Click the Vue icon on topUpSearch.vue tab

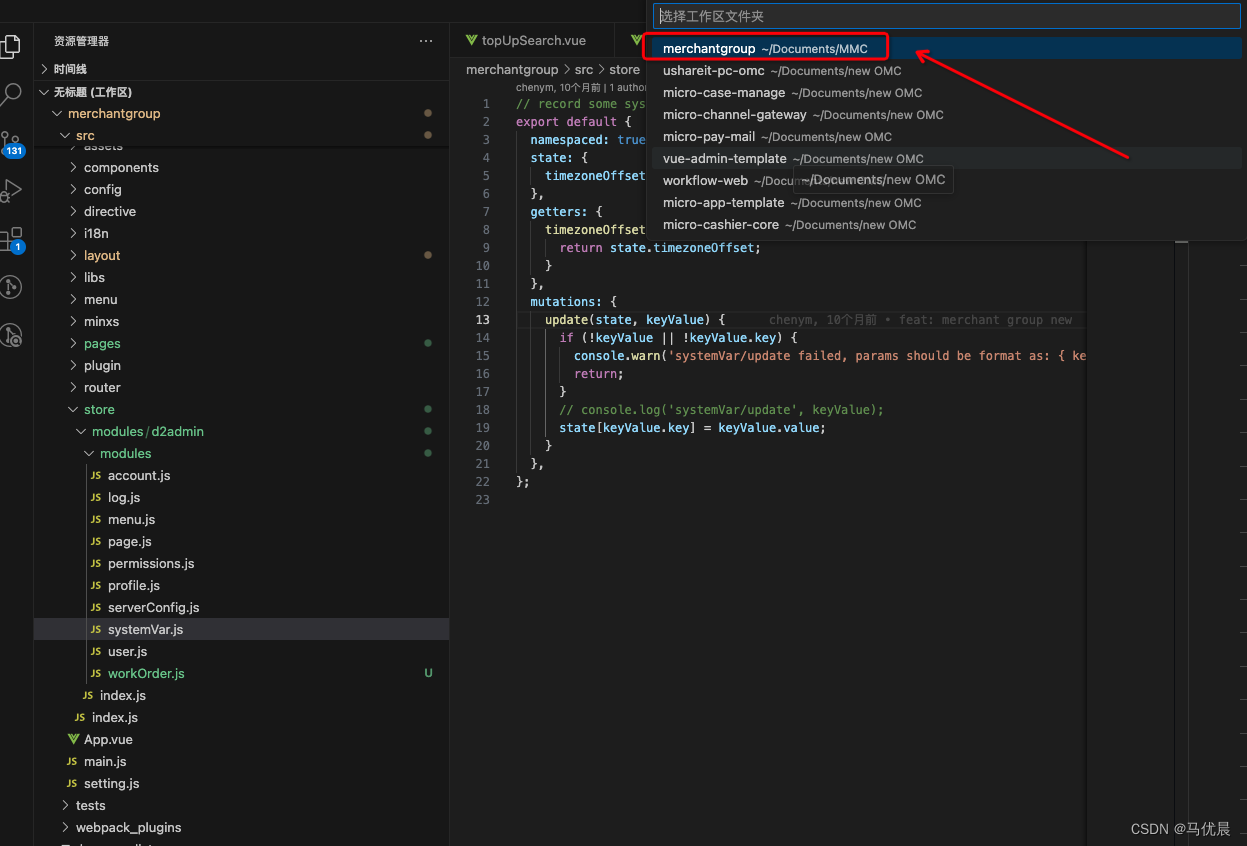pos(471,40)
